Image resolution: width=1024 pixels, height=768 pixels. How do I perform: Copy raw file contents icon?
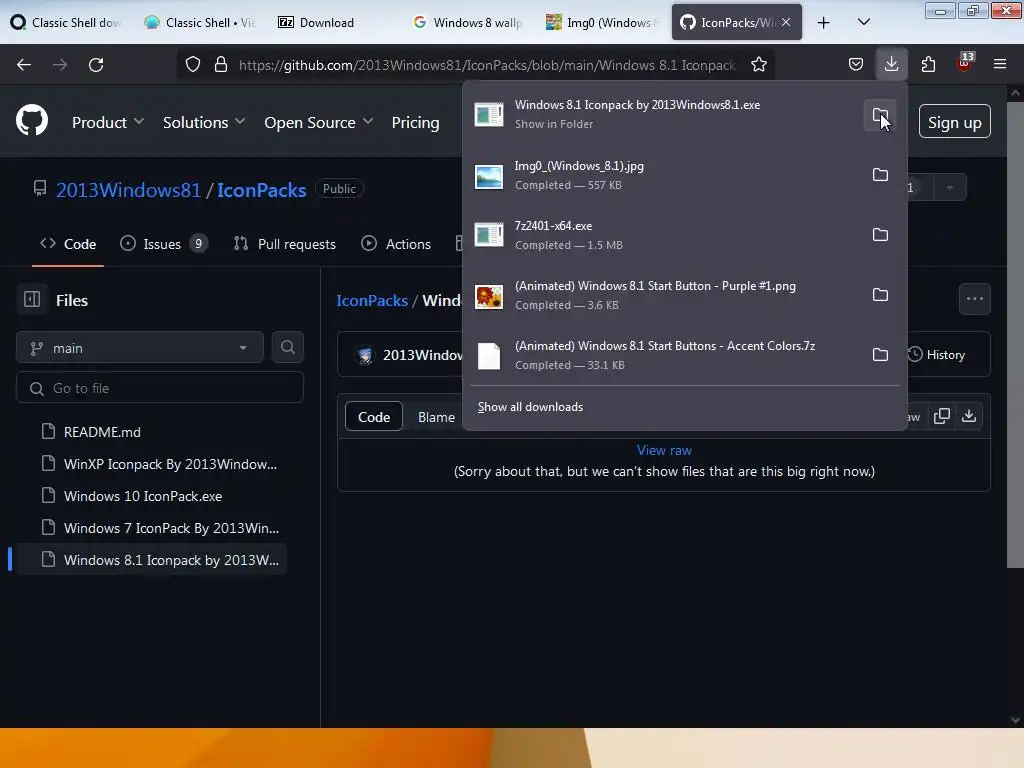pos(942,417)
